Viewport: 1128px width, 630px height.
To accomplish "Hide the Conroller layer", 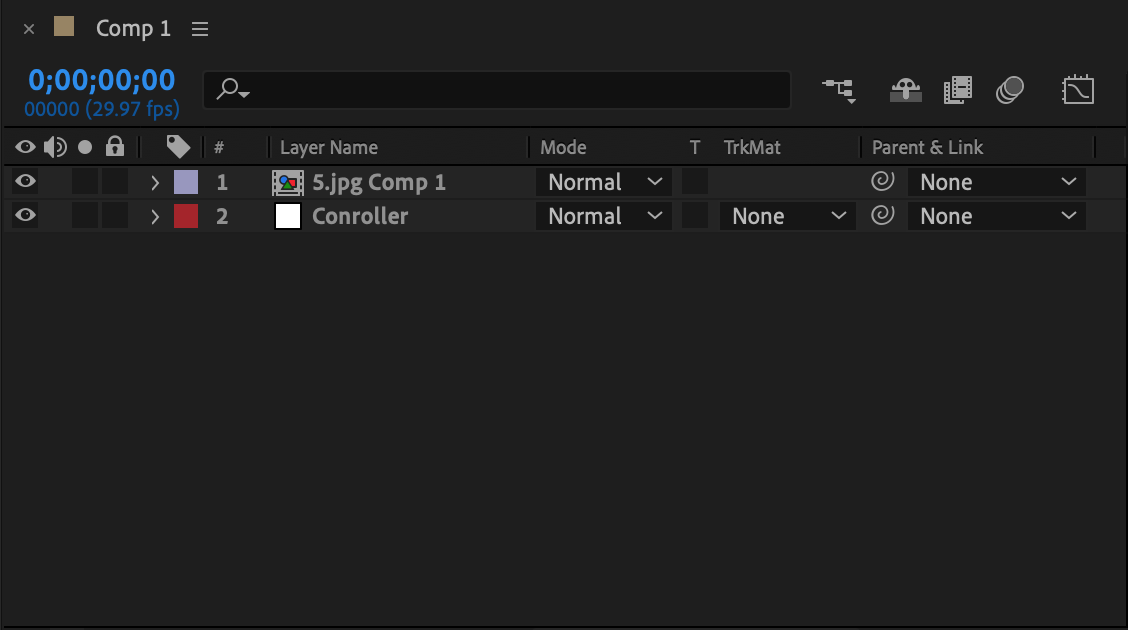I will pos(25,215).
